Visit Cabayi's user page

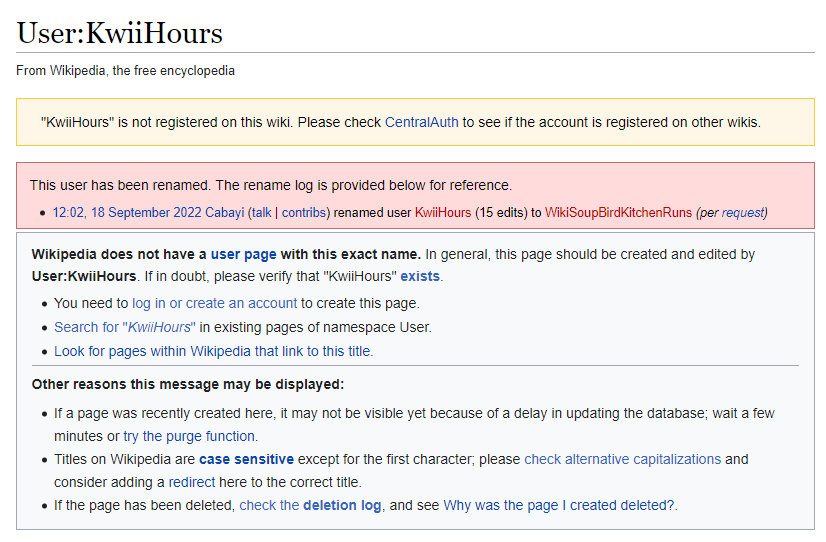pyautogui.click(x=224, y=212)
